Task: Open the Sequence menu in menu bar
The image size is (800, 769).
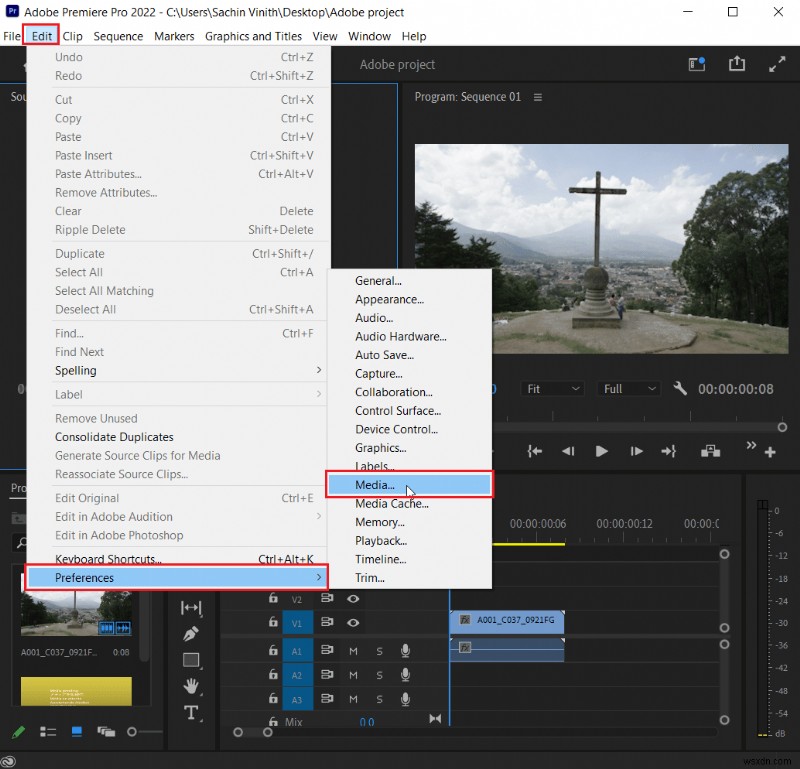Action: (x=118, y=36)
